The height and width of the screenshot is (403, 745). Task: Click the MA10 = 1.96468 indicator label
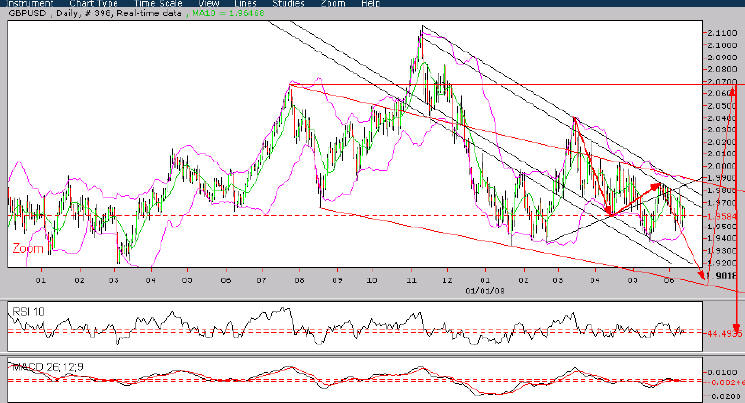(x=228, y=13)
